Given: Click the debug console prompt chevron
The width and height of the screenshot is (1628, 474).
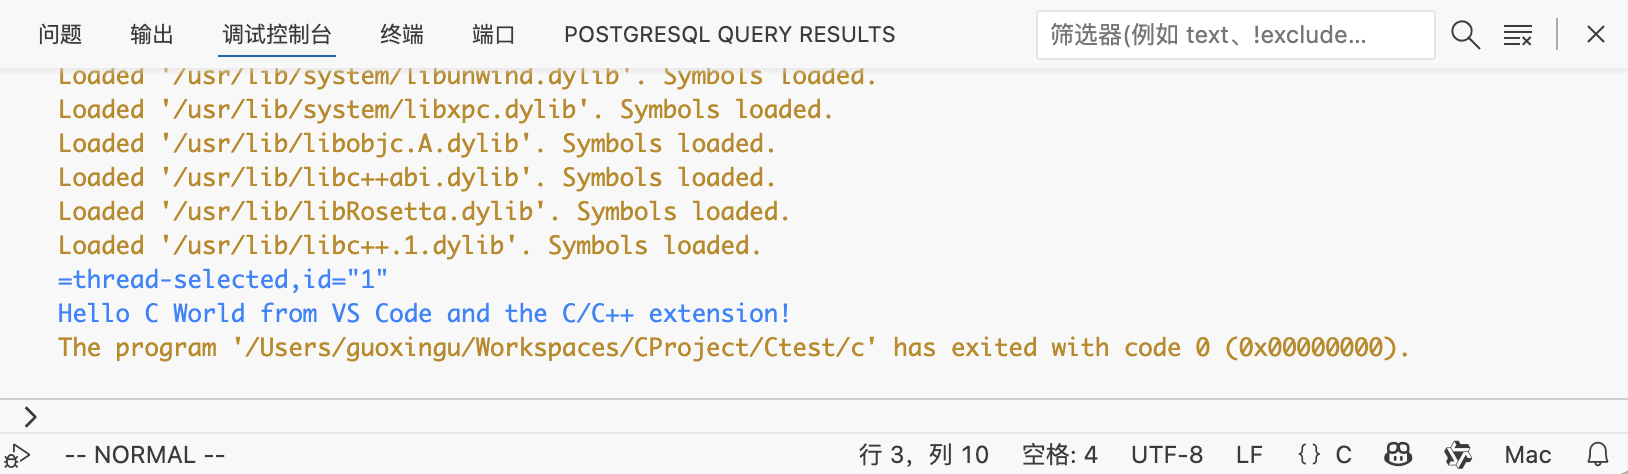Looking at the screenshot, I should tap(30, 417).
